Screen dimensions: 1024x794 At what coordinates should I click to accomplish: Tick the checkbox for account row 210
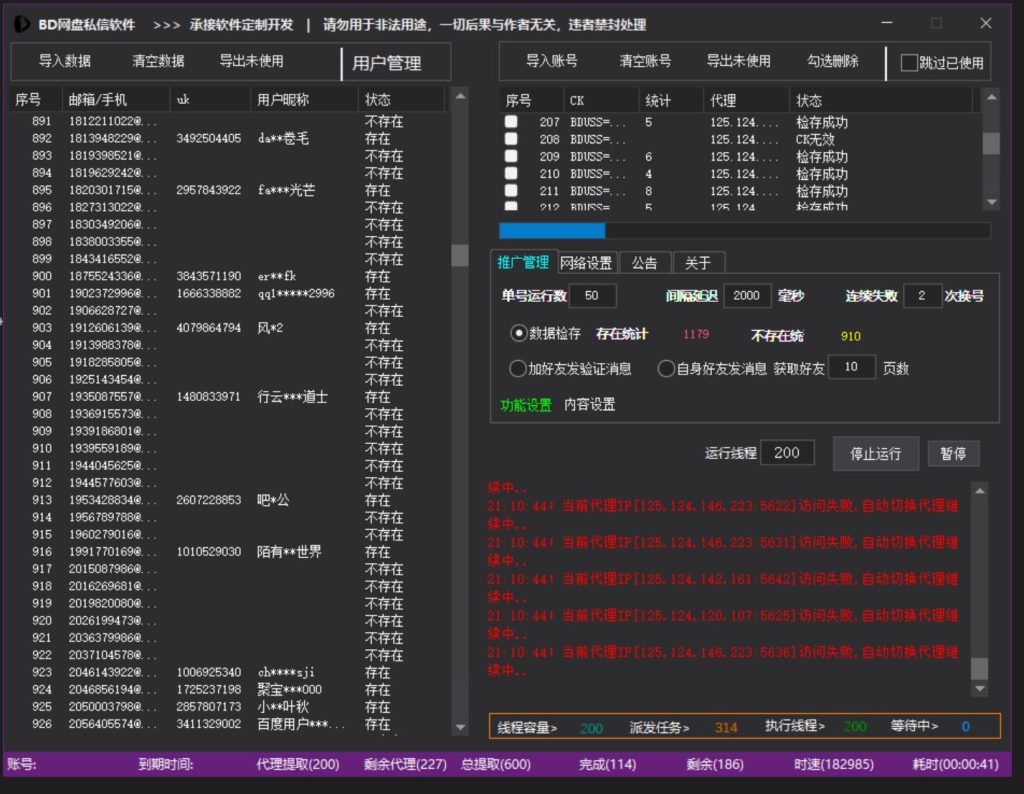pyautogui.click(x=511, y=174)
